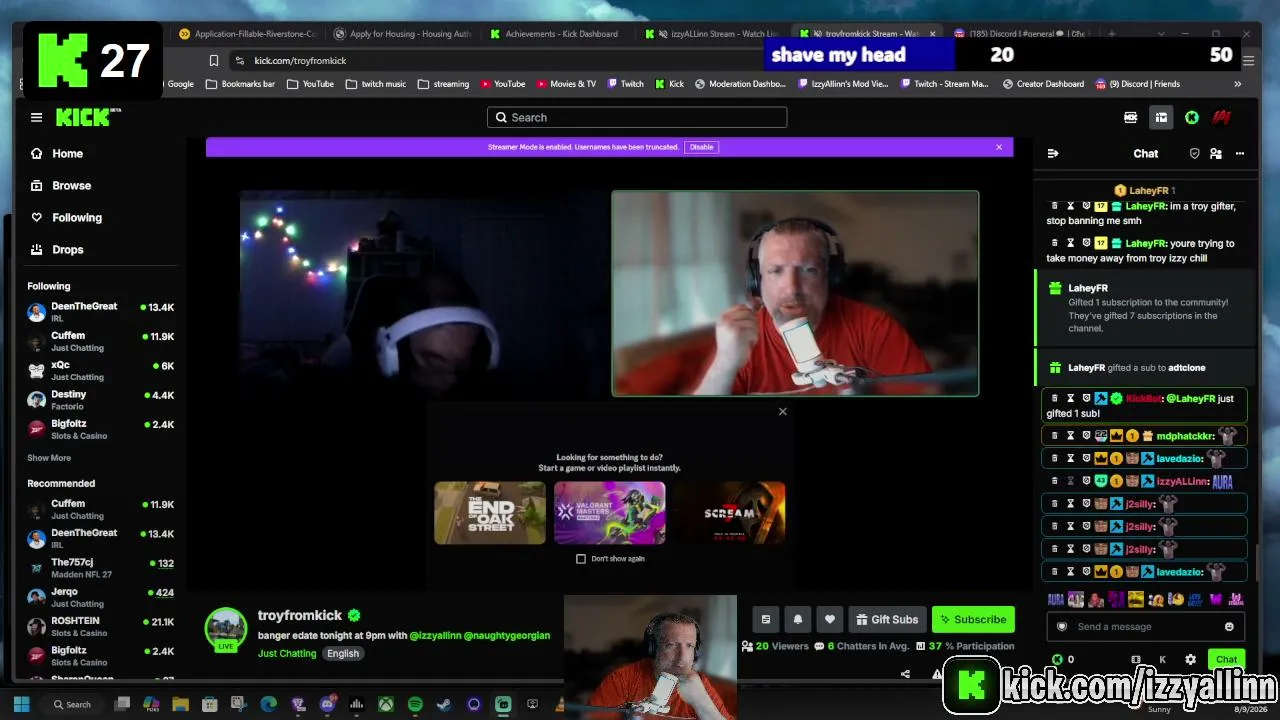Close the Looking for something to do popup
1280x720 pixels.
pos(783,411)
